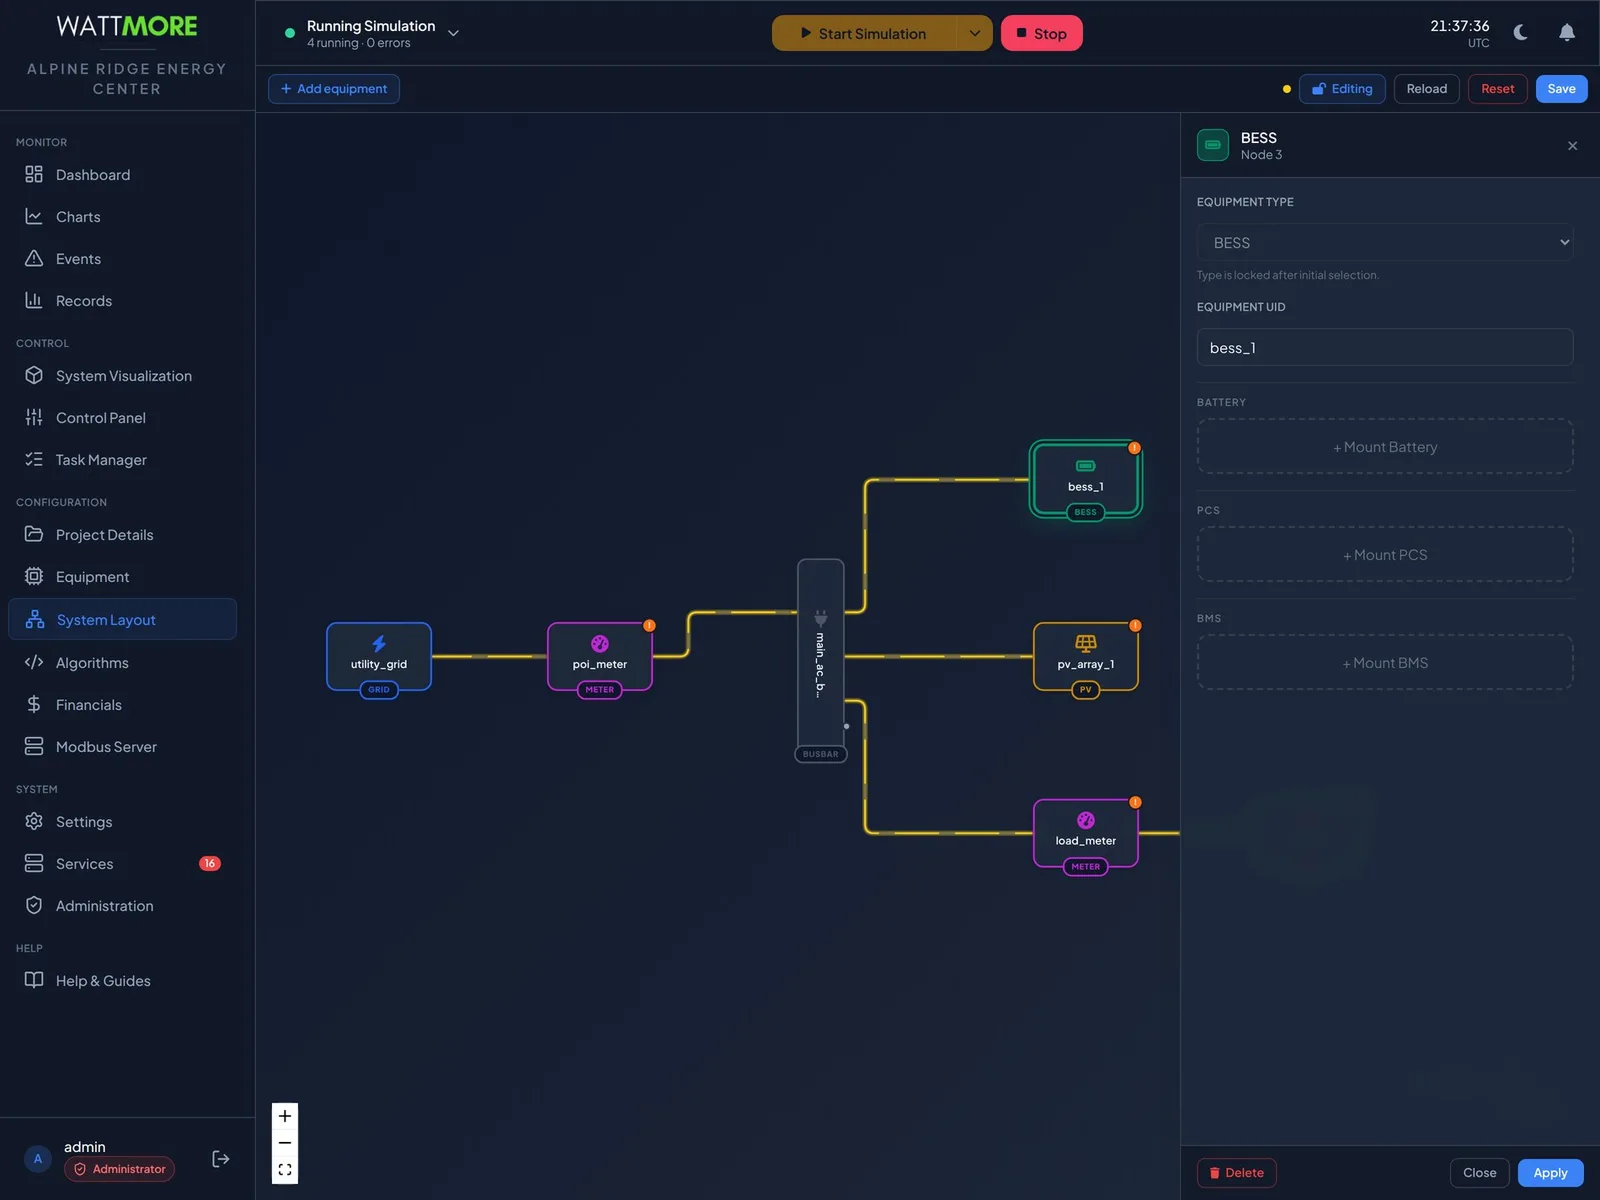The height and width of the screenshot is (1200, 1600).
Task: Zoom out on the layout canvas
Action: point(285,1143)
